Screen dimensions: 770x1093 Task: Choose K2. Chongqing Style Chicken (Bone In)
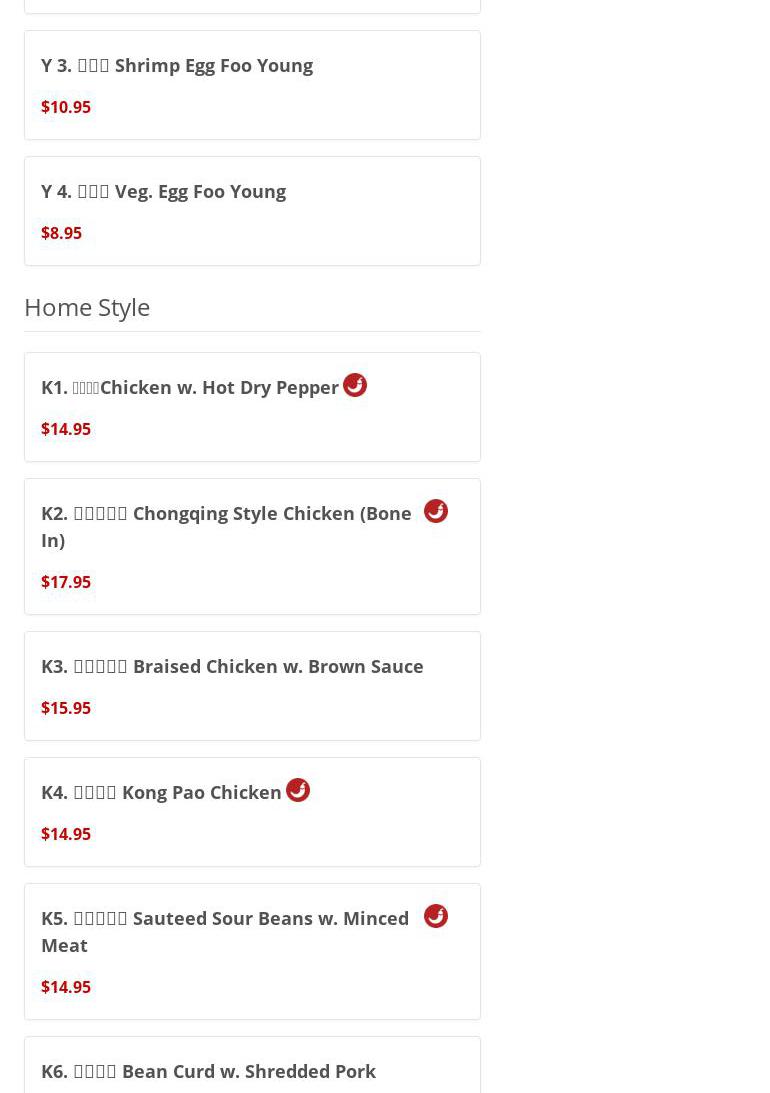226,526
